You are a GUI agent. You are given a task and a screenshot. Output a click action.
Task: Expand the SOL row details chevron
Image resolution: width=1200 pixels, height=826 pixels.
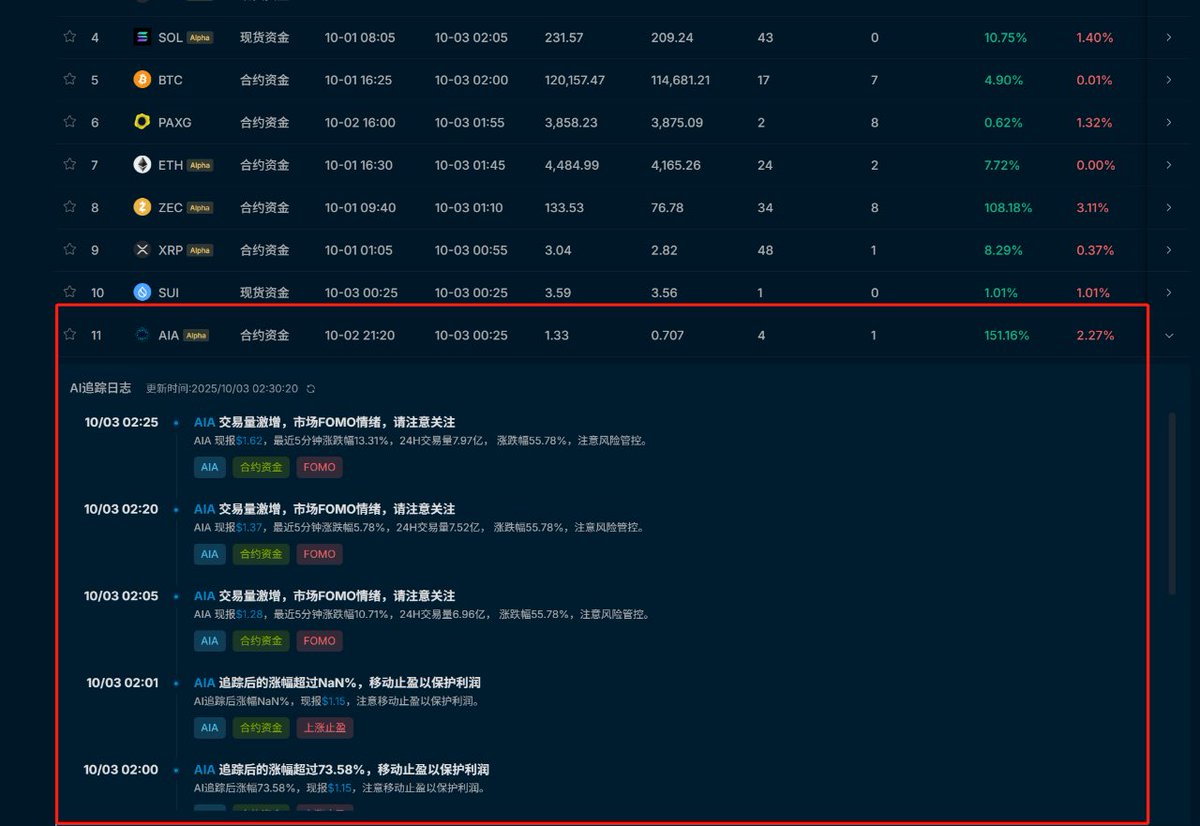pos(1169,37)
